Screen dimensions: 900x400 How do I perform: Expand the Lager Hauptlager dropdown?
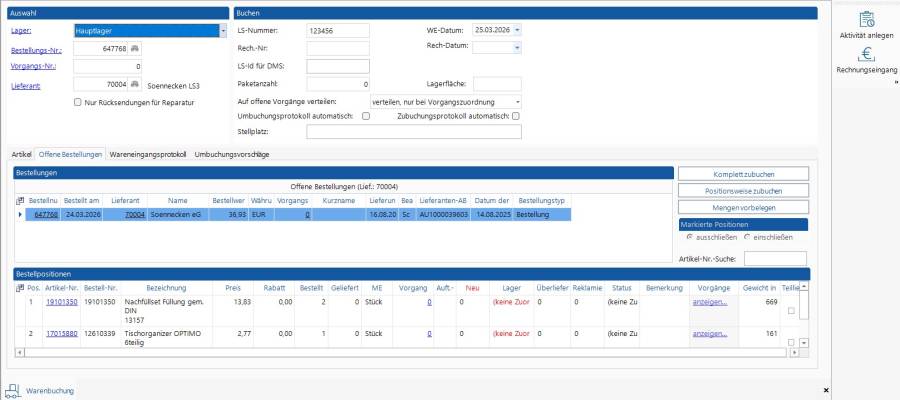tap(222, 31)
